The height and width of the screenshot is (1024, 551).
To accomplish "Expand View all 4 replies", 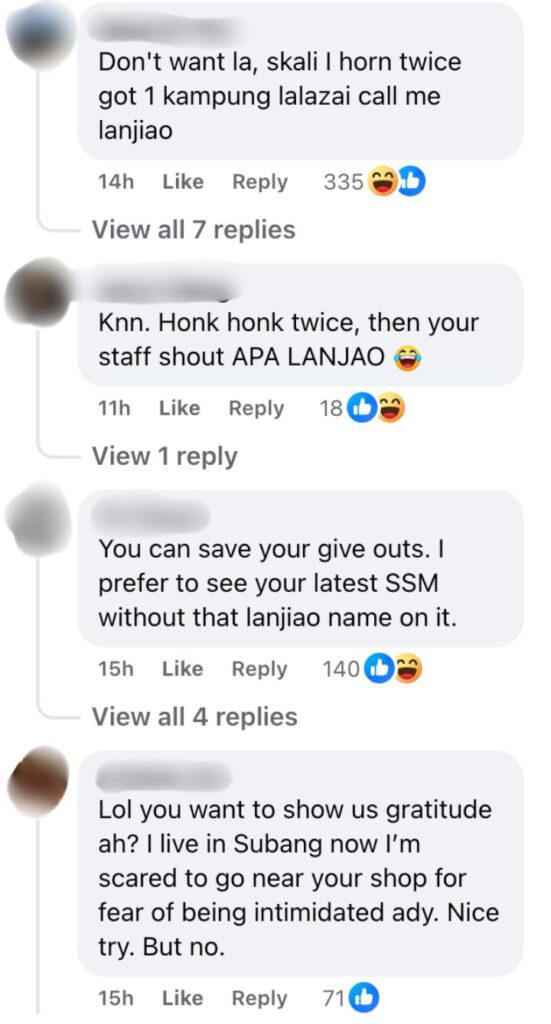I will (195, 716).
